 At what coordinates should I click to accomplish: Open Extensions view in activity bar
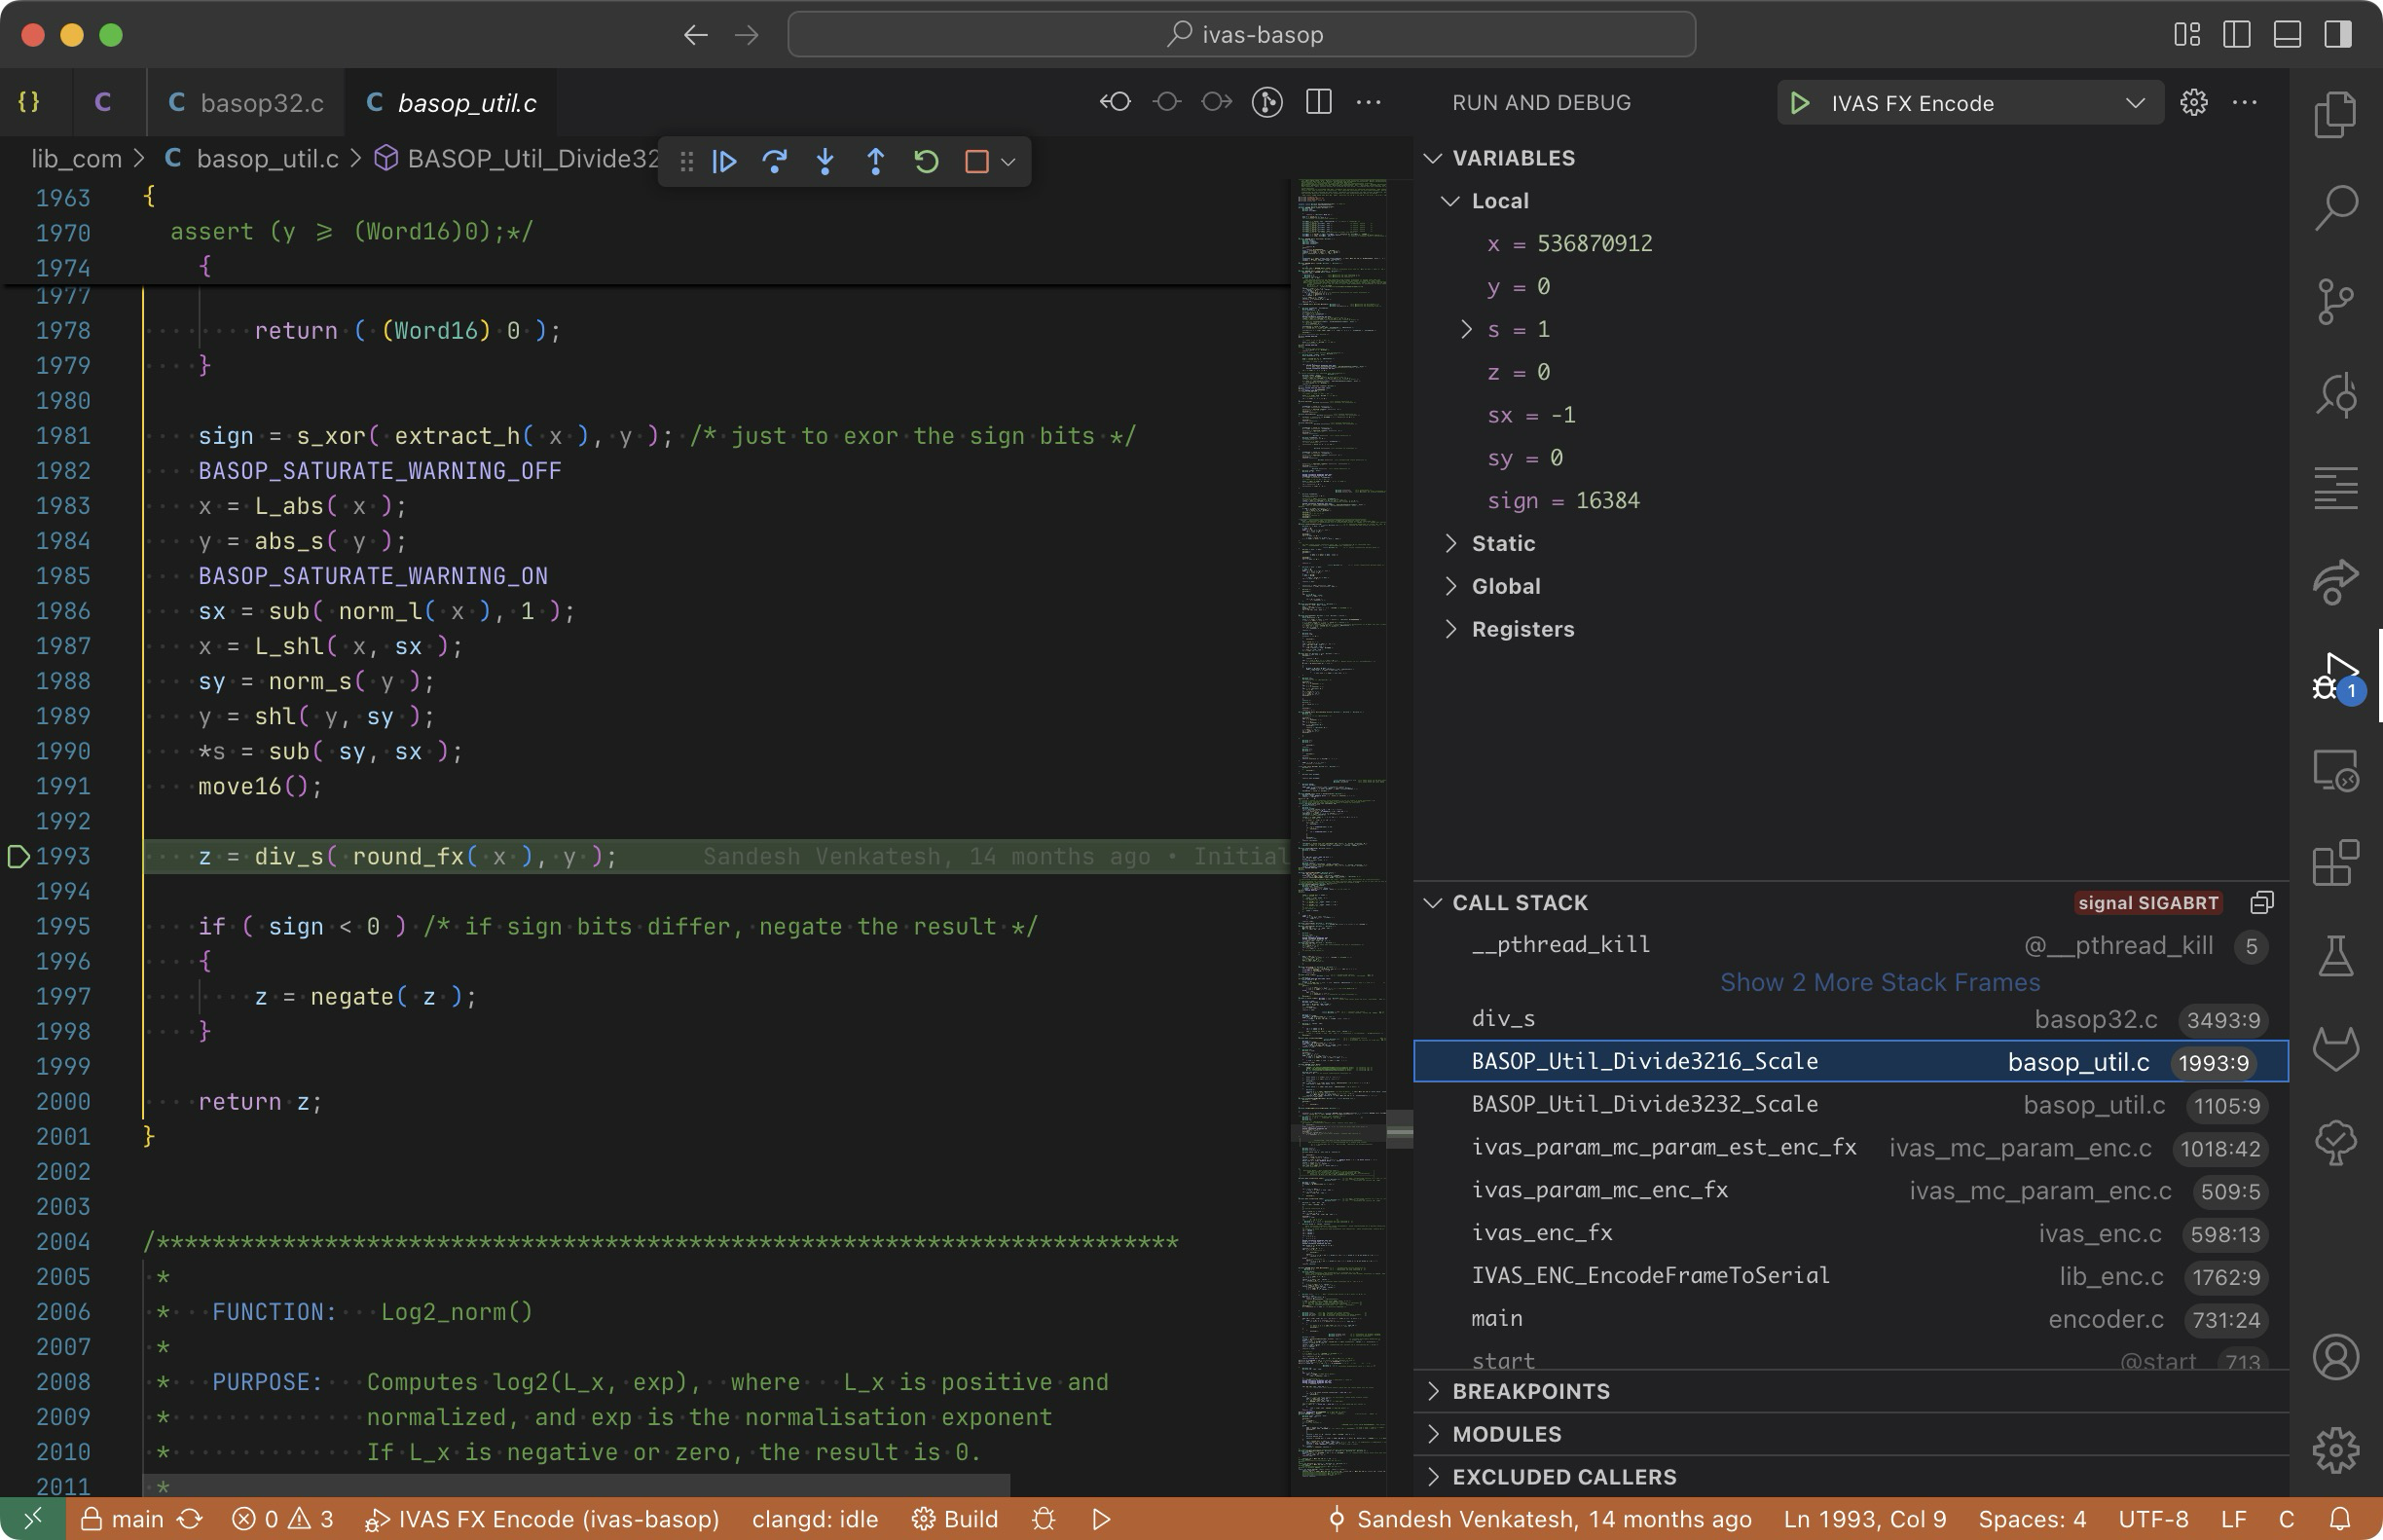click(2336, 863)
